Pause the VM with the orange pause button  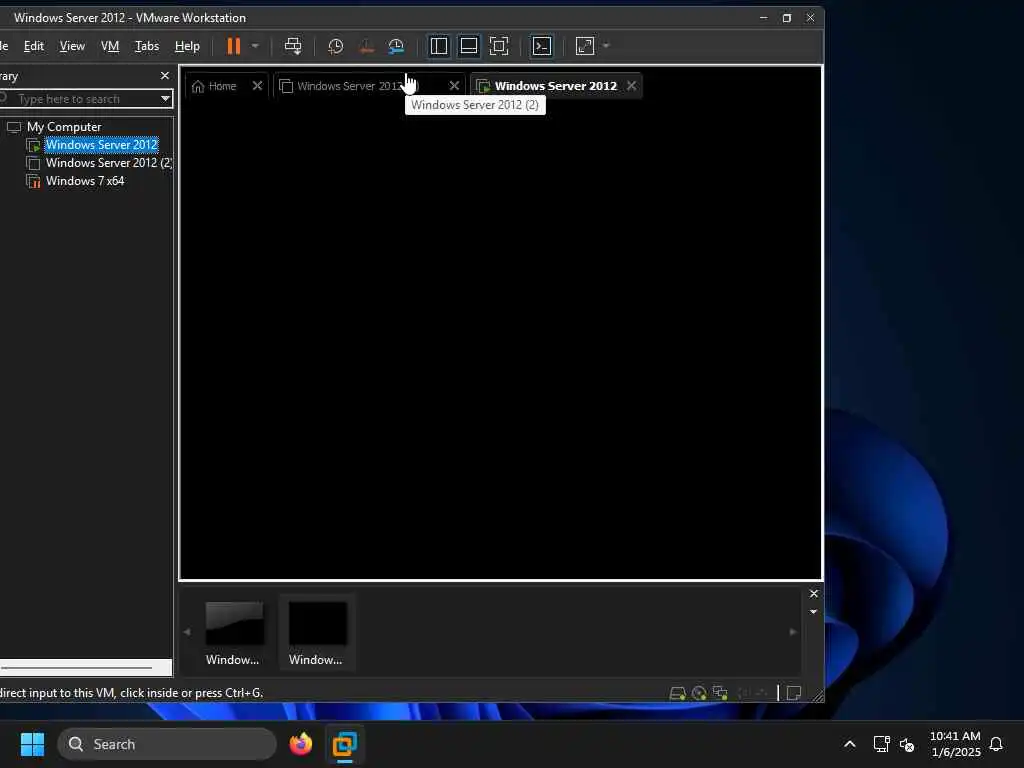pos(233,46)
